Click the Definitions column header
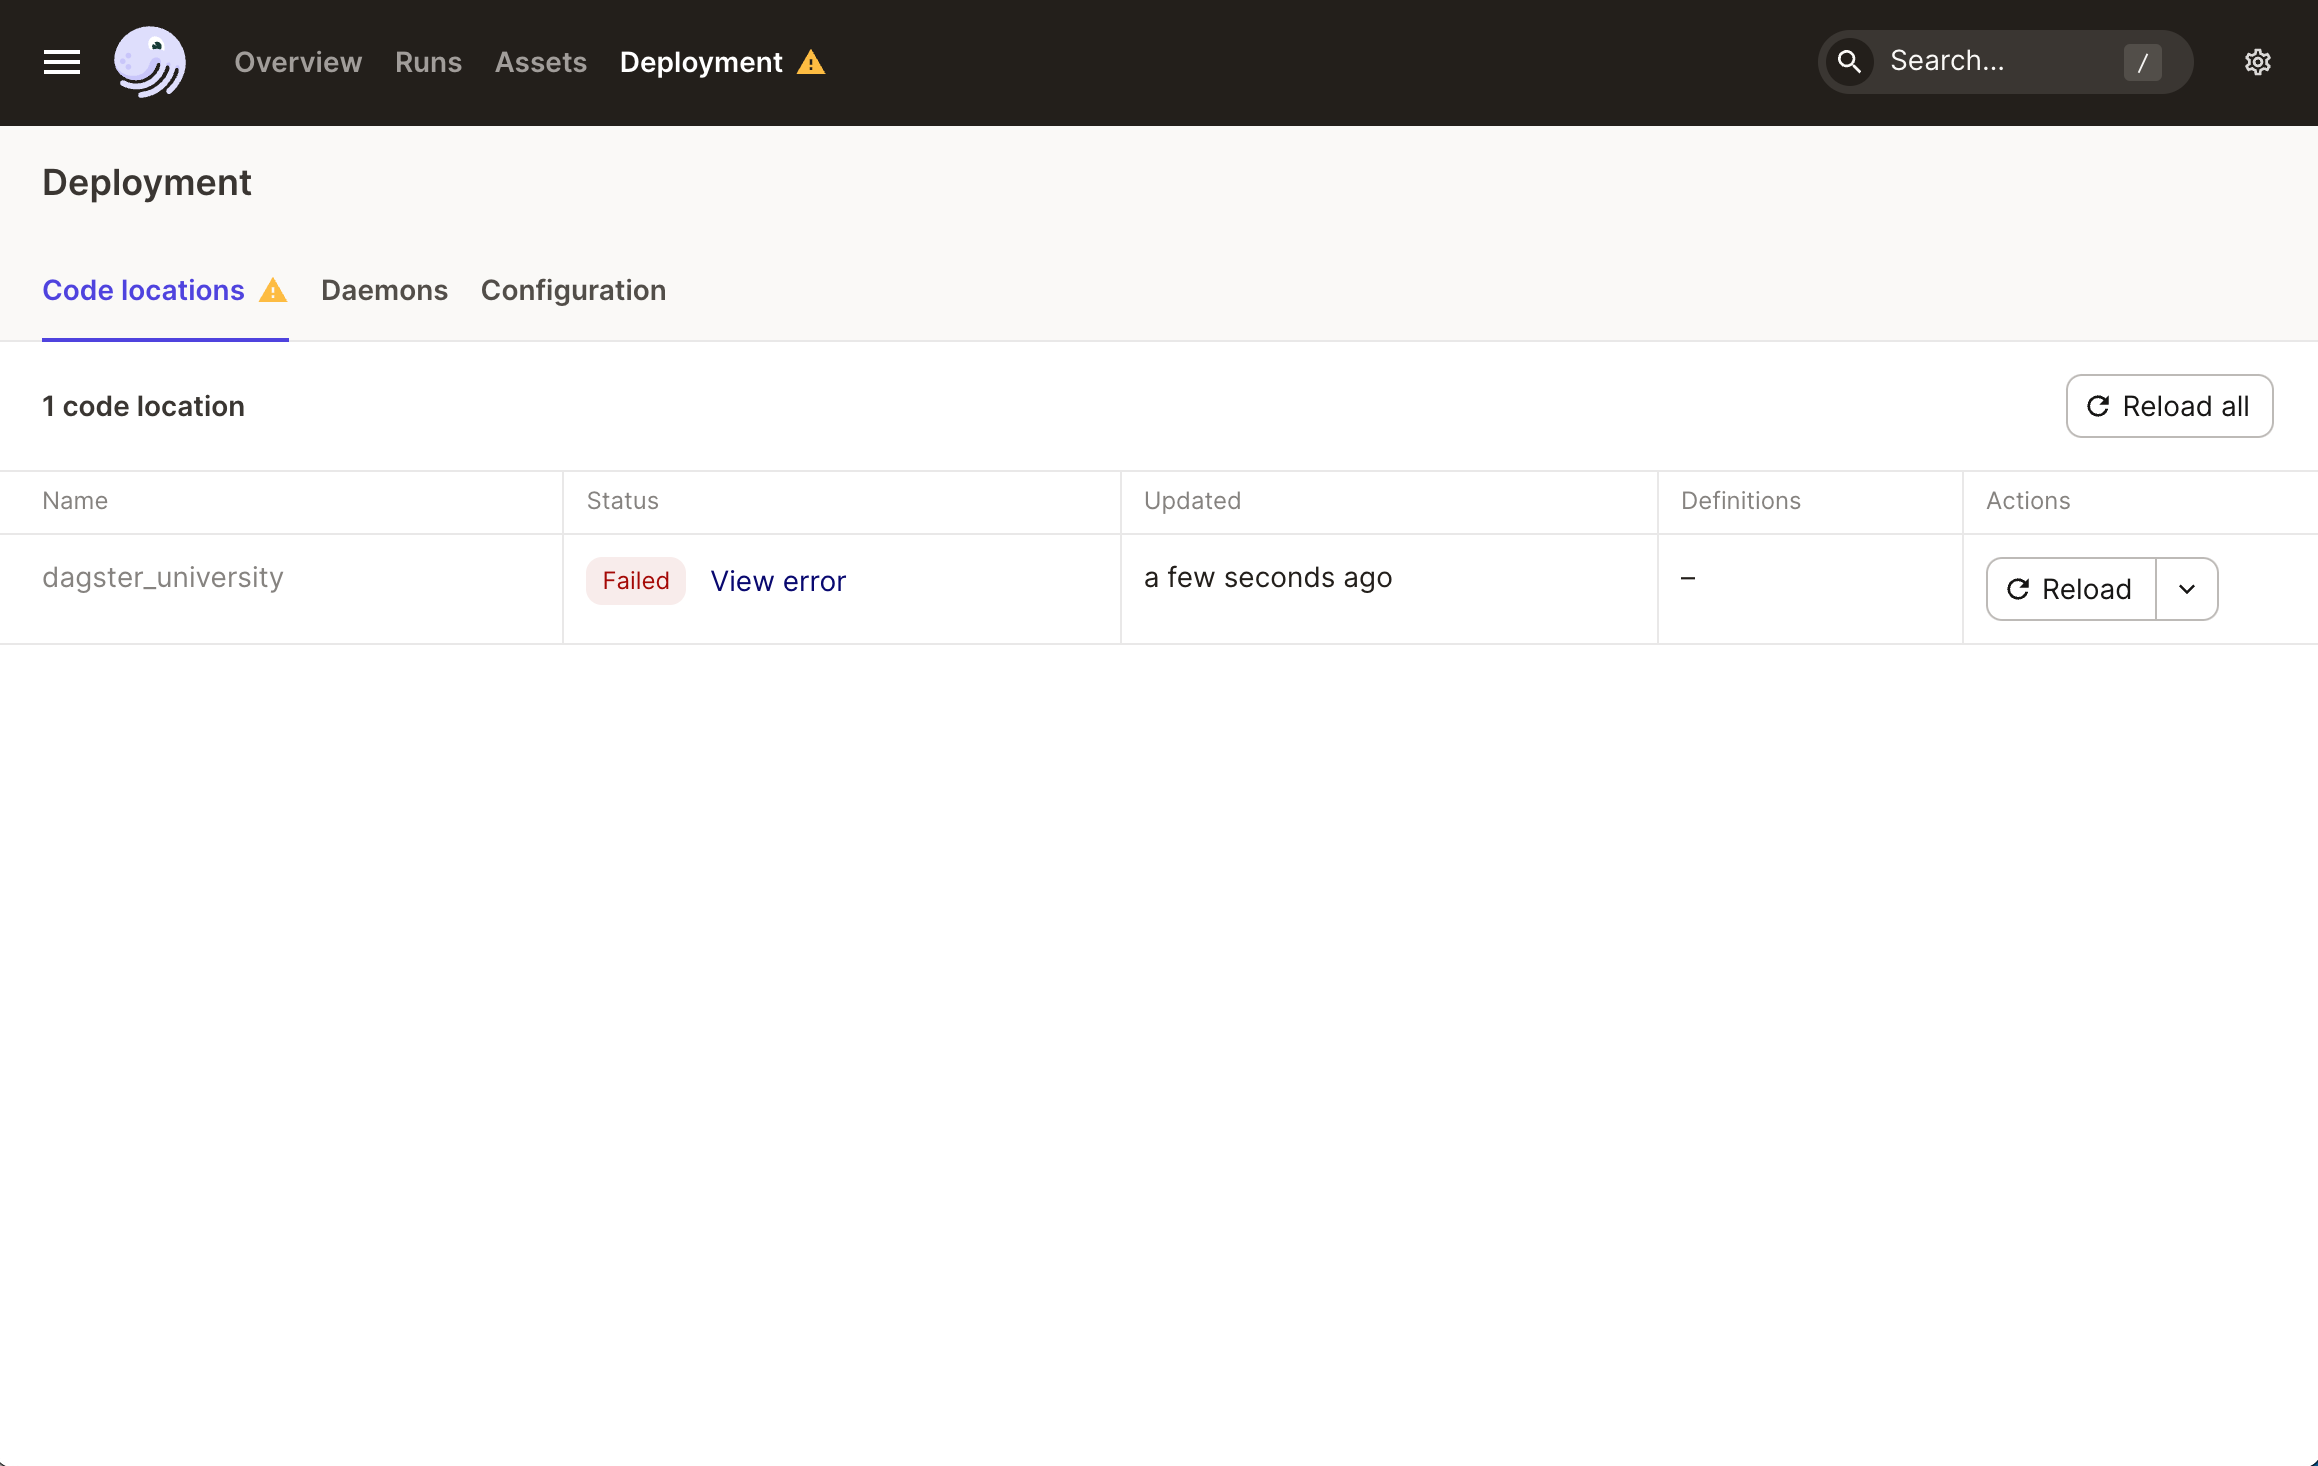 pyautogui.click(x=1741, y=501)
